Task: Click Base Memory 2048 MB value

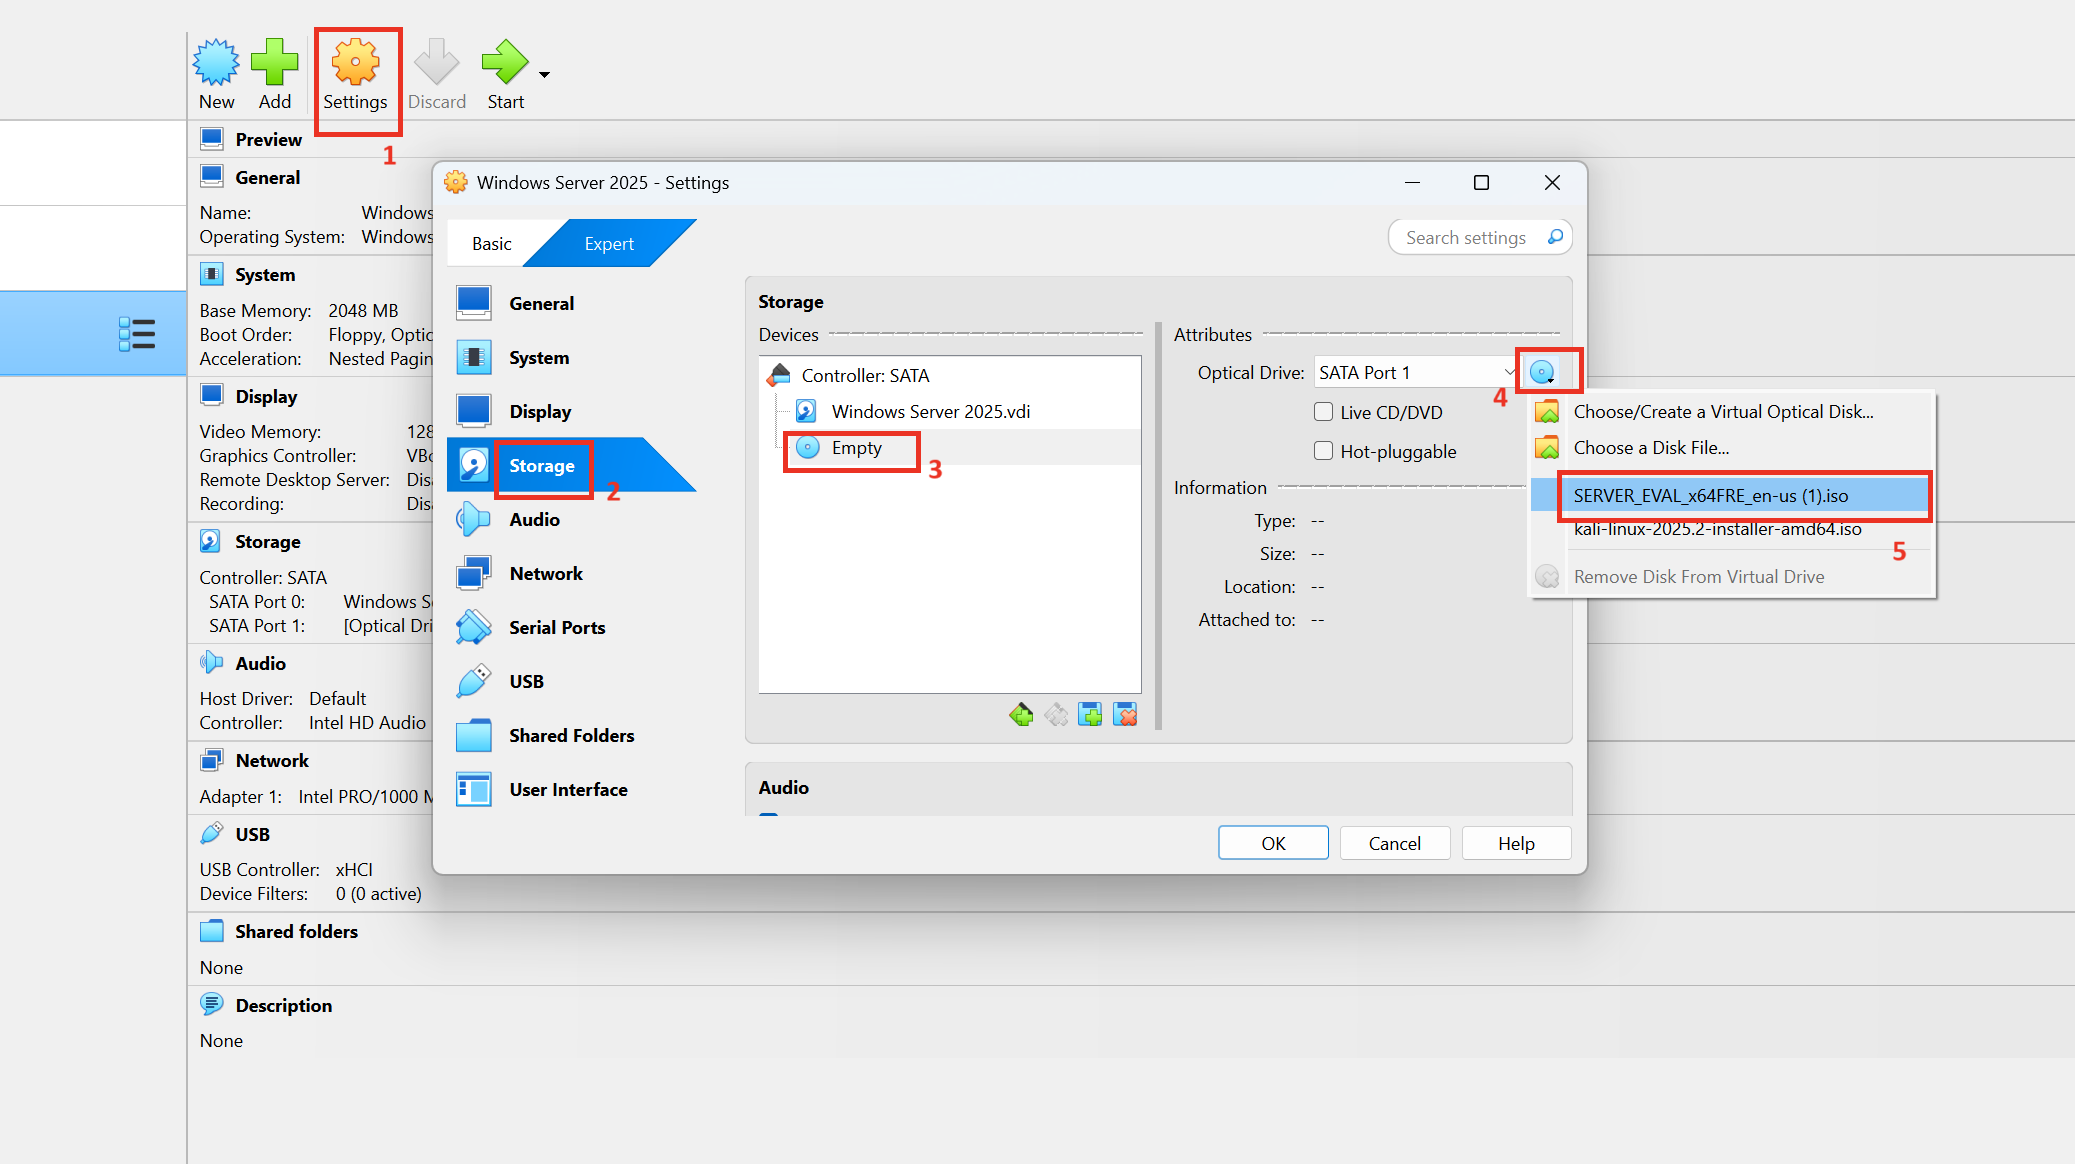Action: pos(363,310)
